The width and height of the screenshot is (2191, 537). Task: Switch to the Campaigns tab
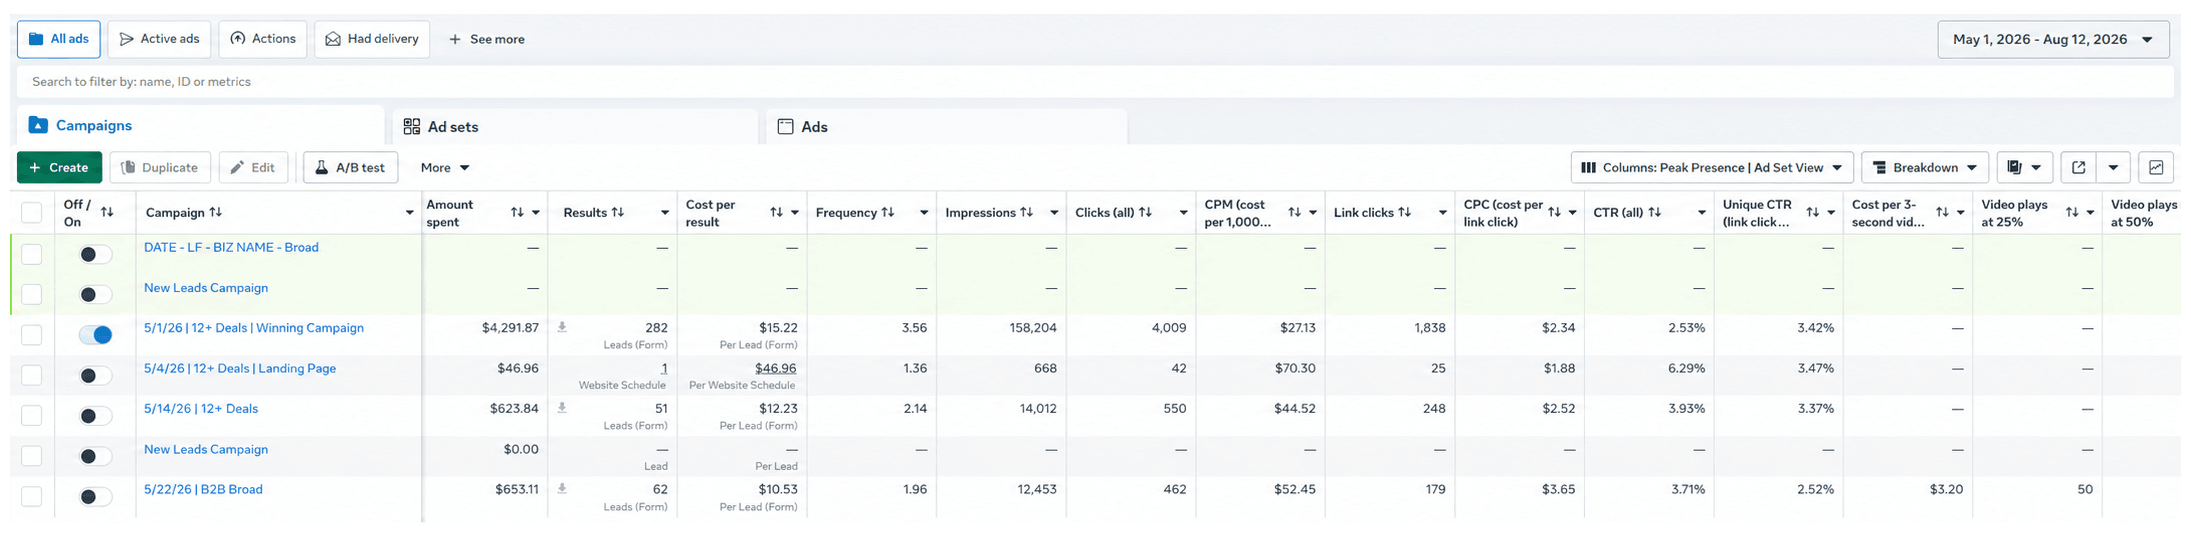(200, 125)
